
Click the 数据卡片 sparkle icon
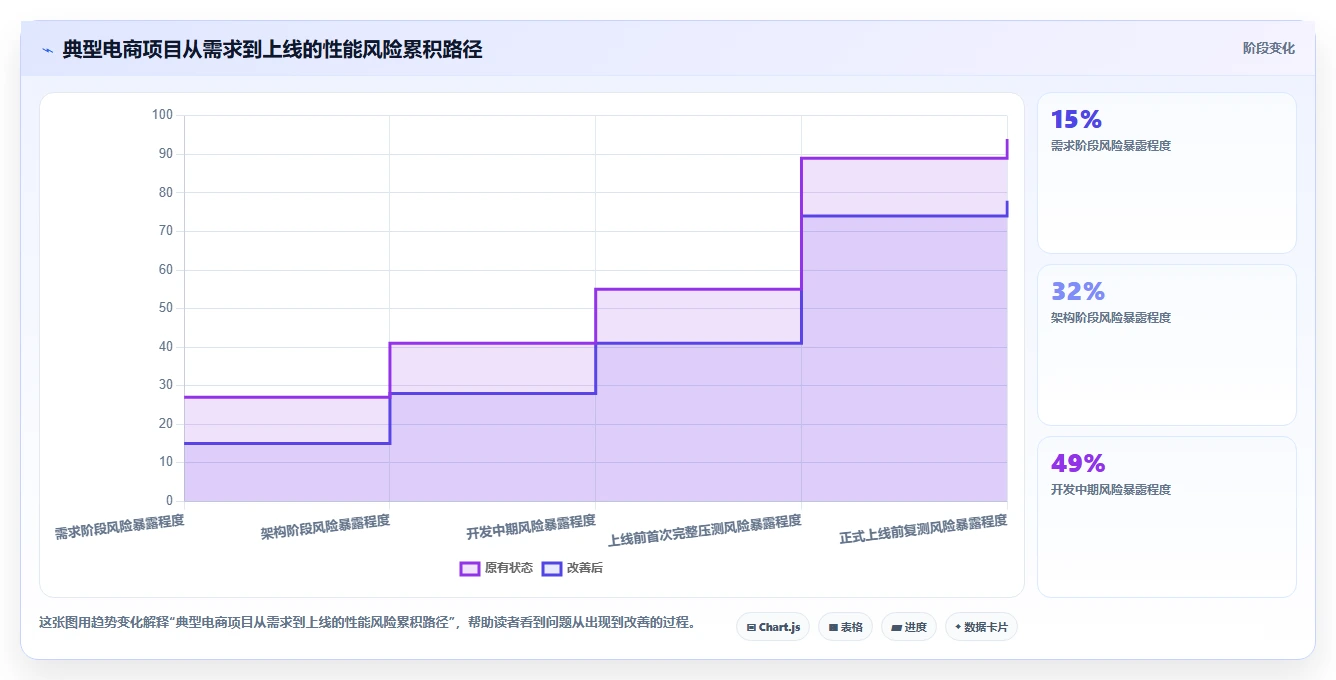coord(958,627)
